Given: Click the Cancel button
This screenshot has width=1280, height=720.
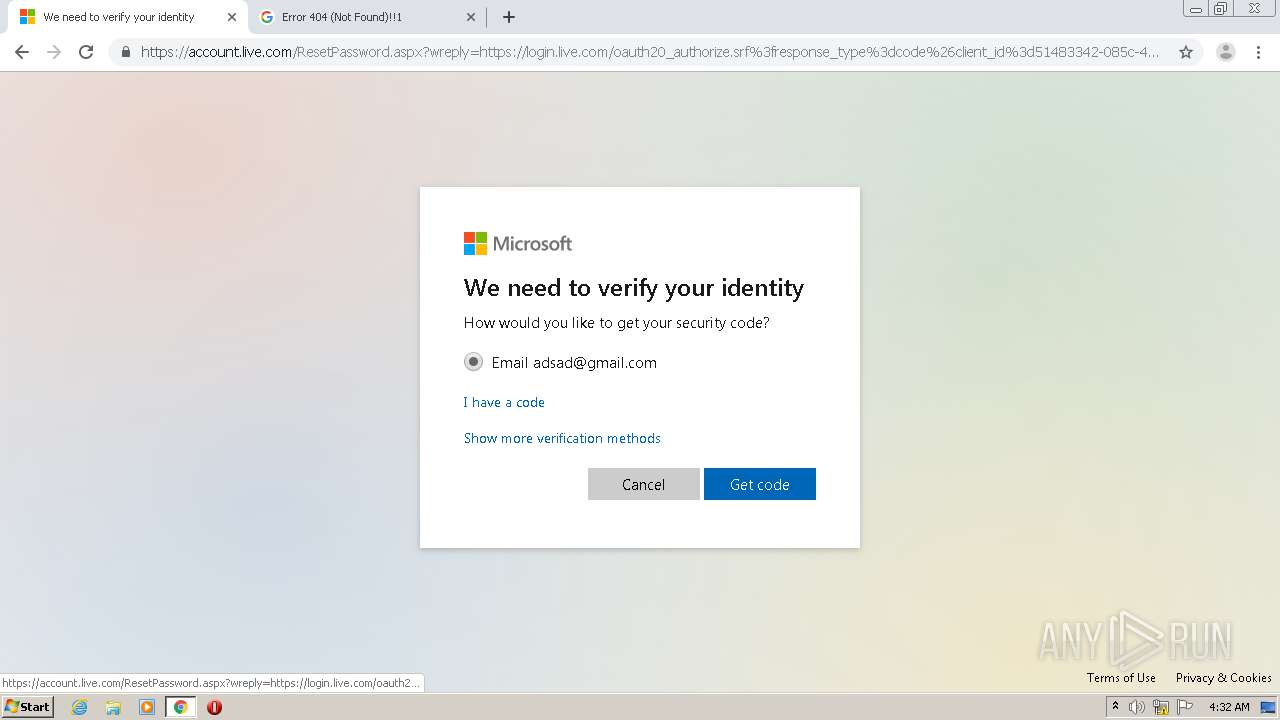Looking at the screenshot, I should point(643,484).
